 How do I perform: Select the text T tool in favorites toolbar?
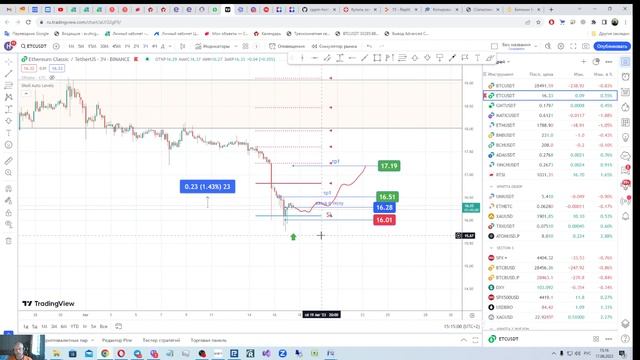click(x=477, y=58)
